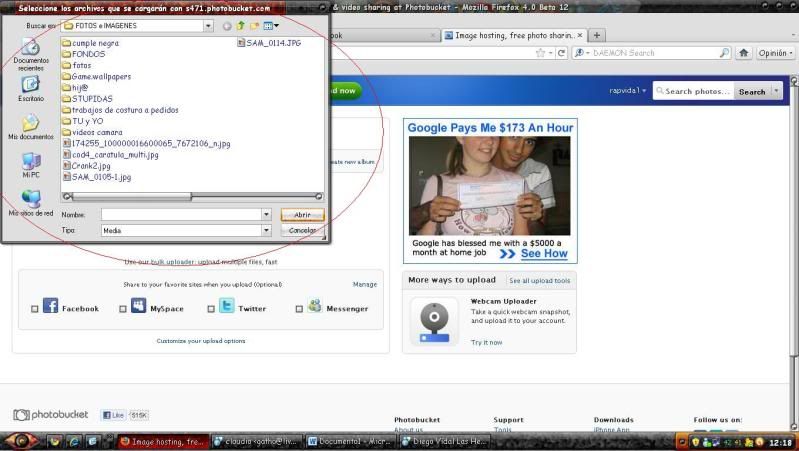Create new folder icon in file dialog
Screen dimensions: 799x451
point(254,25)
